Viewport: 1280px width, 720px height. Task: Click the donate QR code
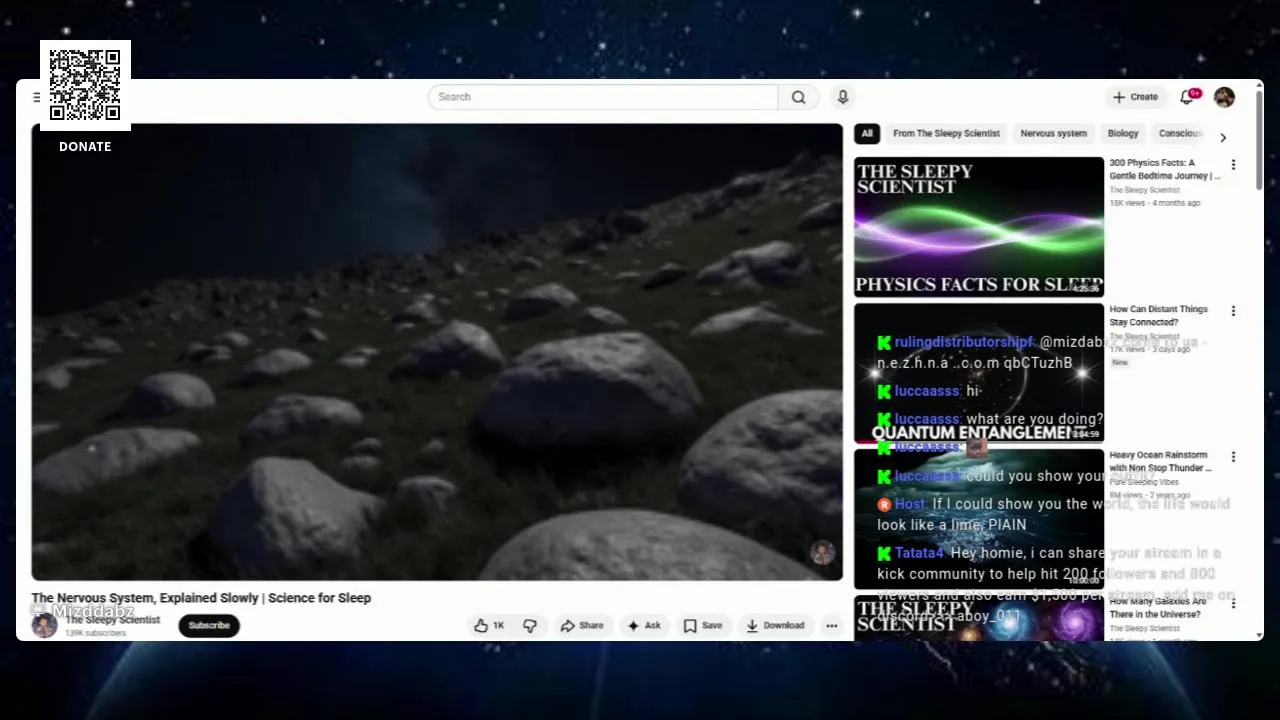[85, 85]
